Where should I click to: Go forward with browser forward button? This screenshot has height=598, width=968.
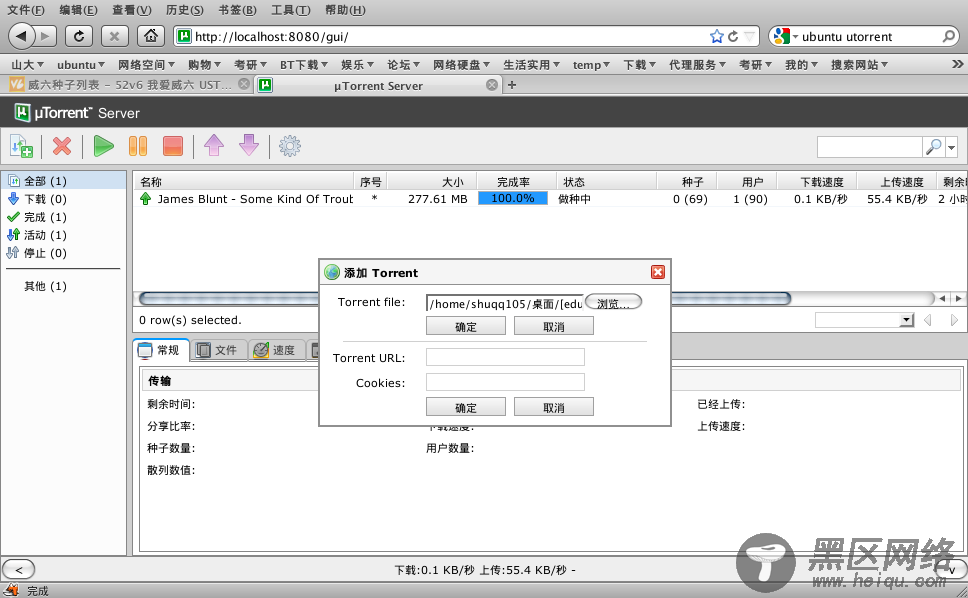pos(46,36)
